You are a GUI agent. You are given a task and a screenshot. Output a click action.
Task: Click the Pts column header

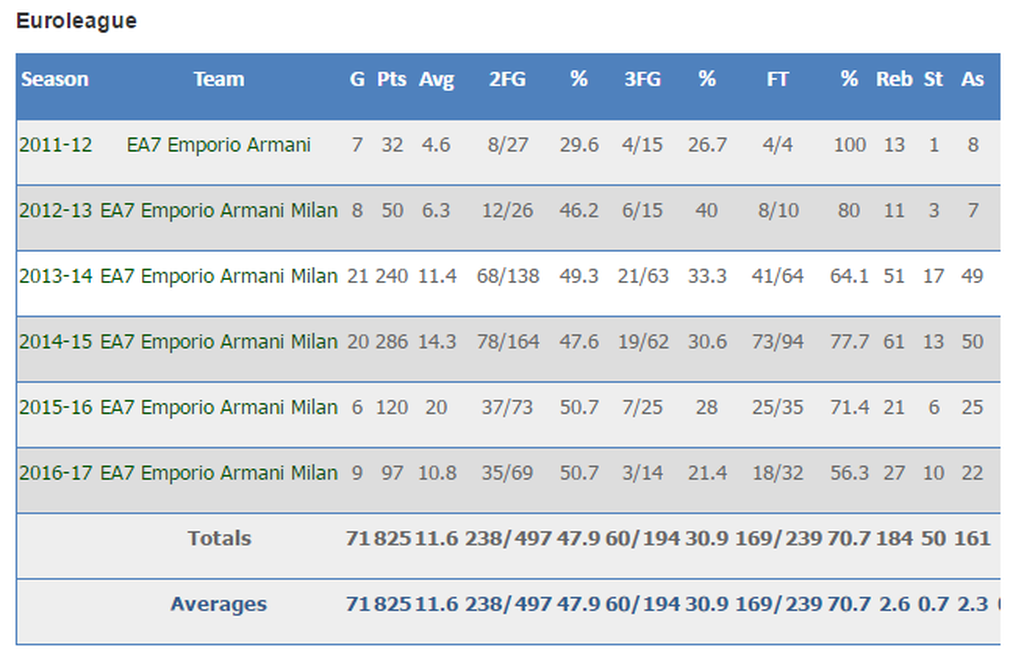click(392, 79)
